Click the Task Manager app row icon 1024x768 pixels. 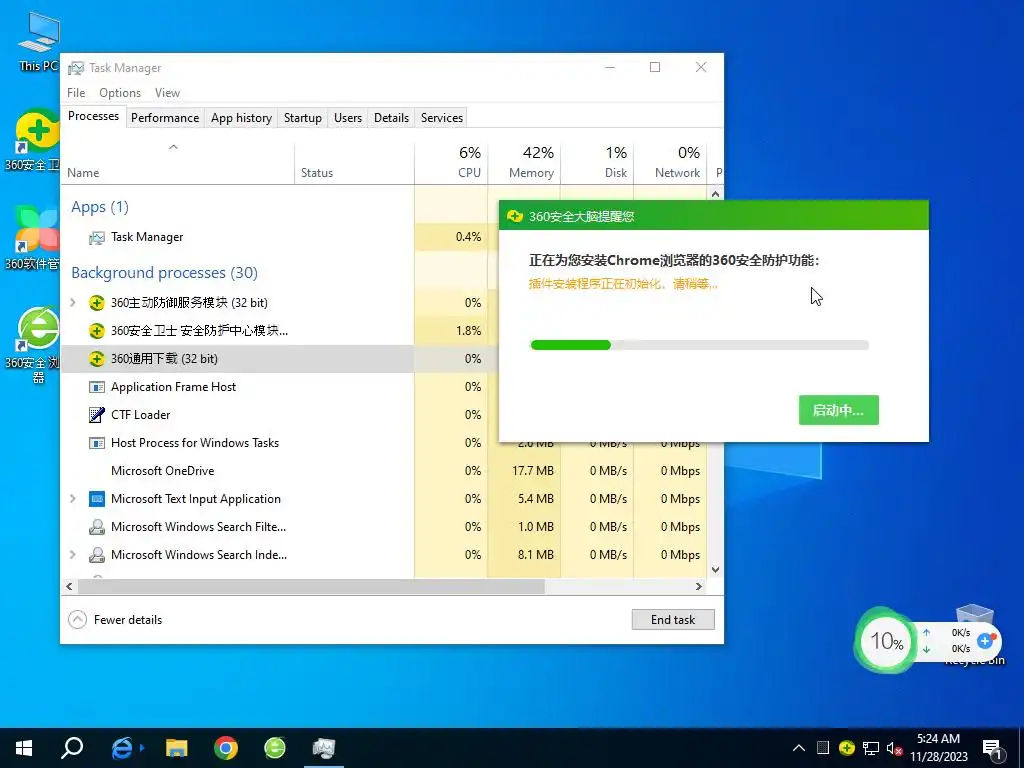coord(97,237)
